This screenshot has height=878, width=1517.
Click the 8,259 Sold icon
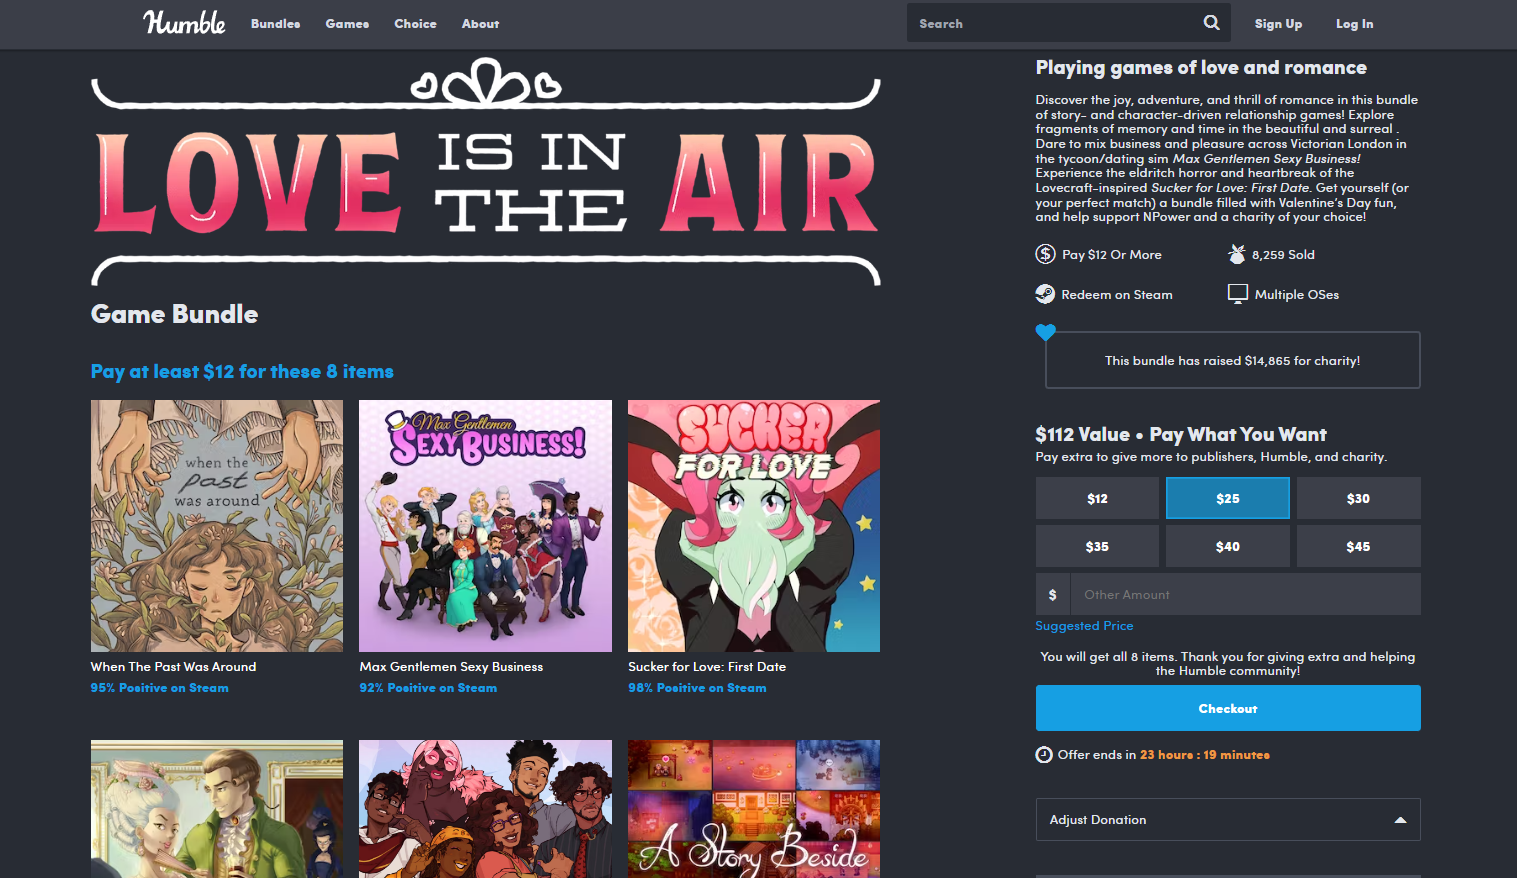(1237, 254)
